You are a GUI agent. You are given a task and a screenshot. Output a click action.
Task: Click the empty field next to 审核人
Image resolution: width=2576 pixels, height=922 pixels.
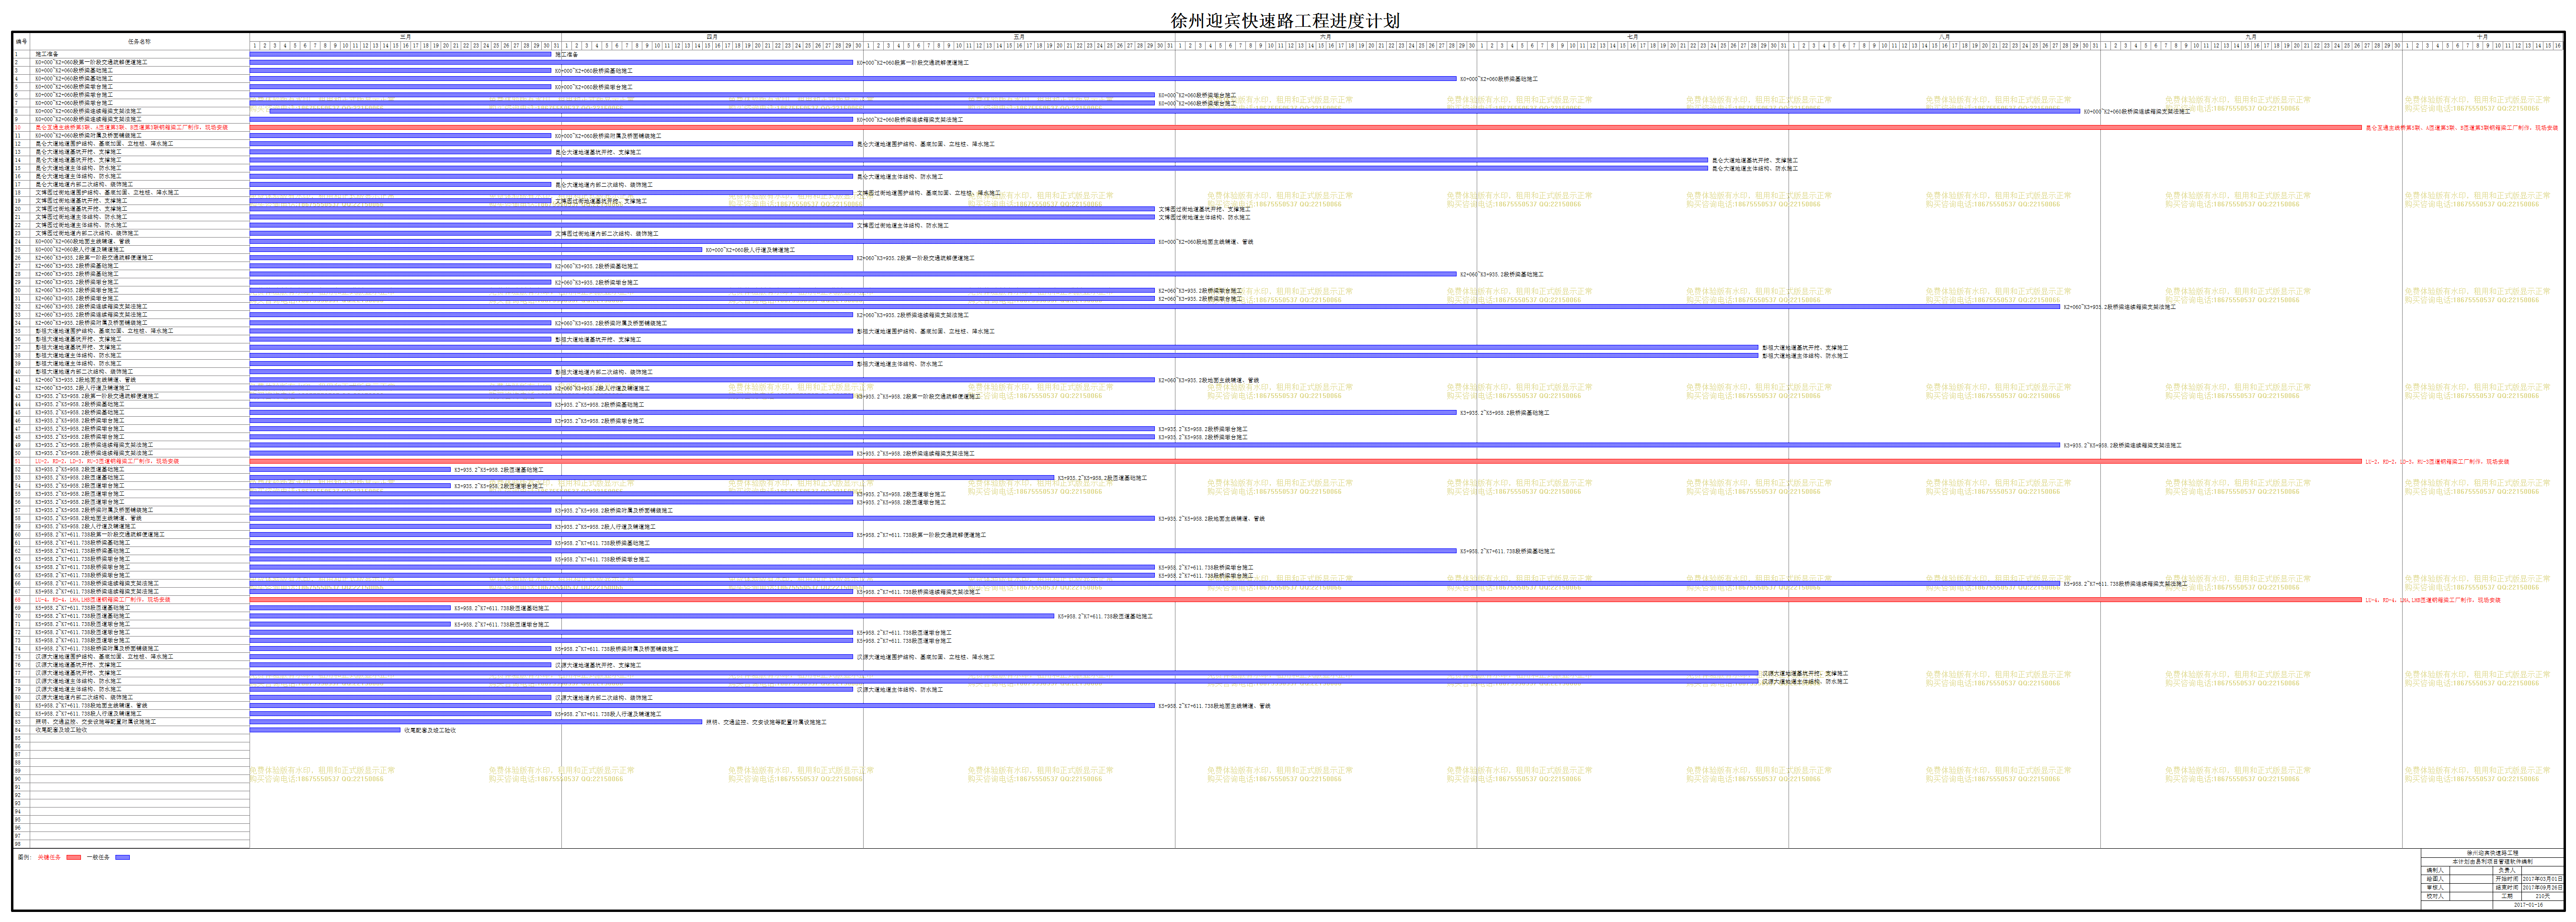(2472, 888)
